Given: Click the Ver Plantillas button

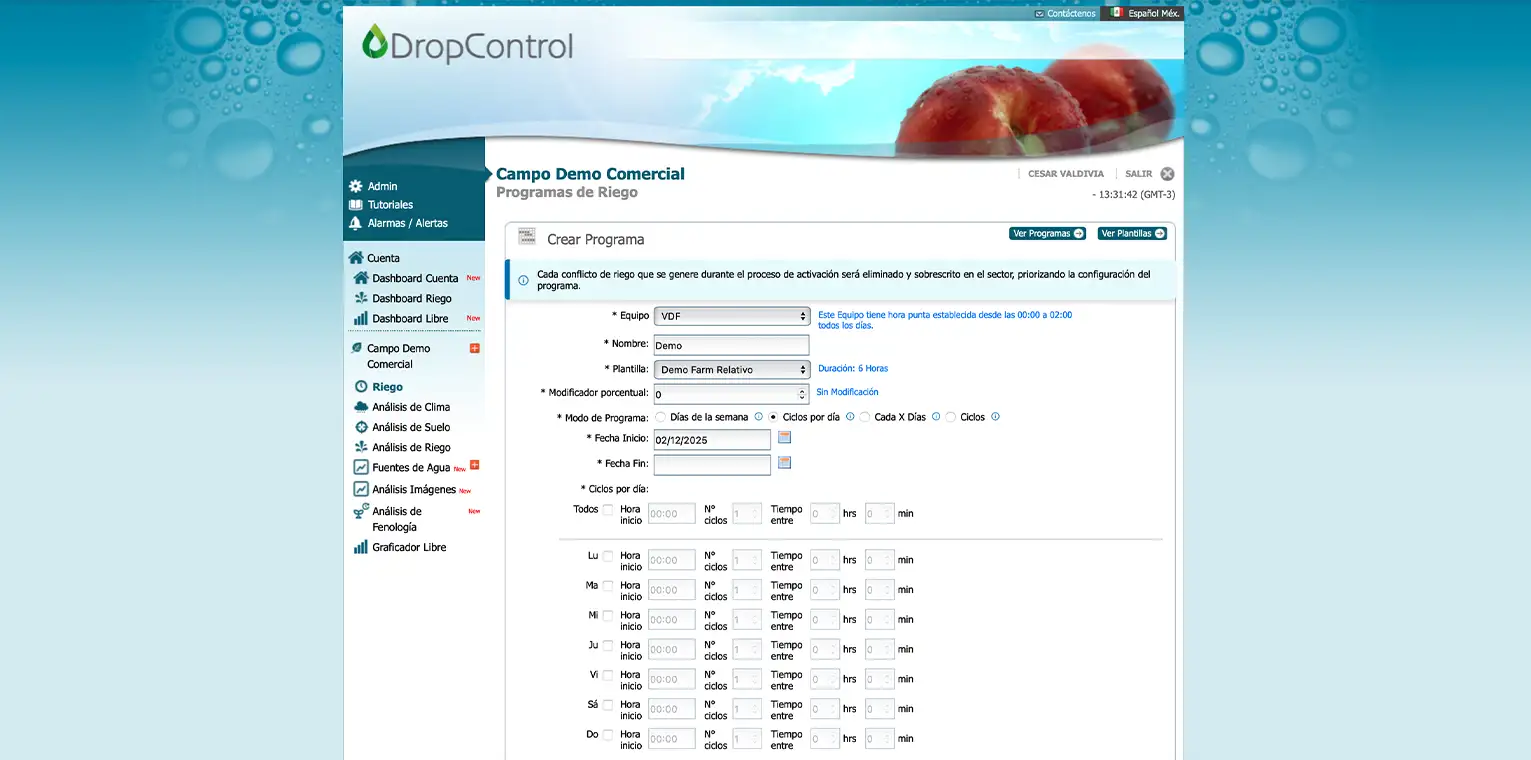Looking at the screenshot, I should tap(1132, 234).
